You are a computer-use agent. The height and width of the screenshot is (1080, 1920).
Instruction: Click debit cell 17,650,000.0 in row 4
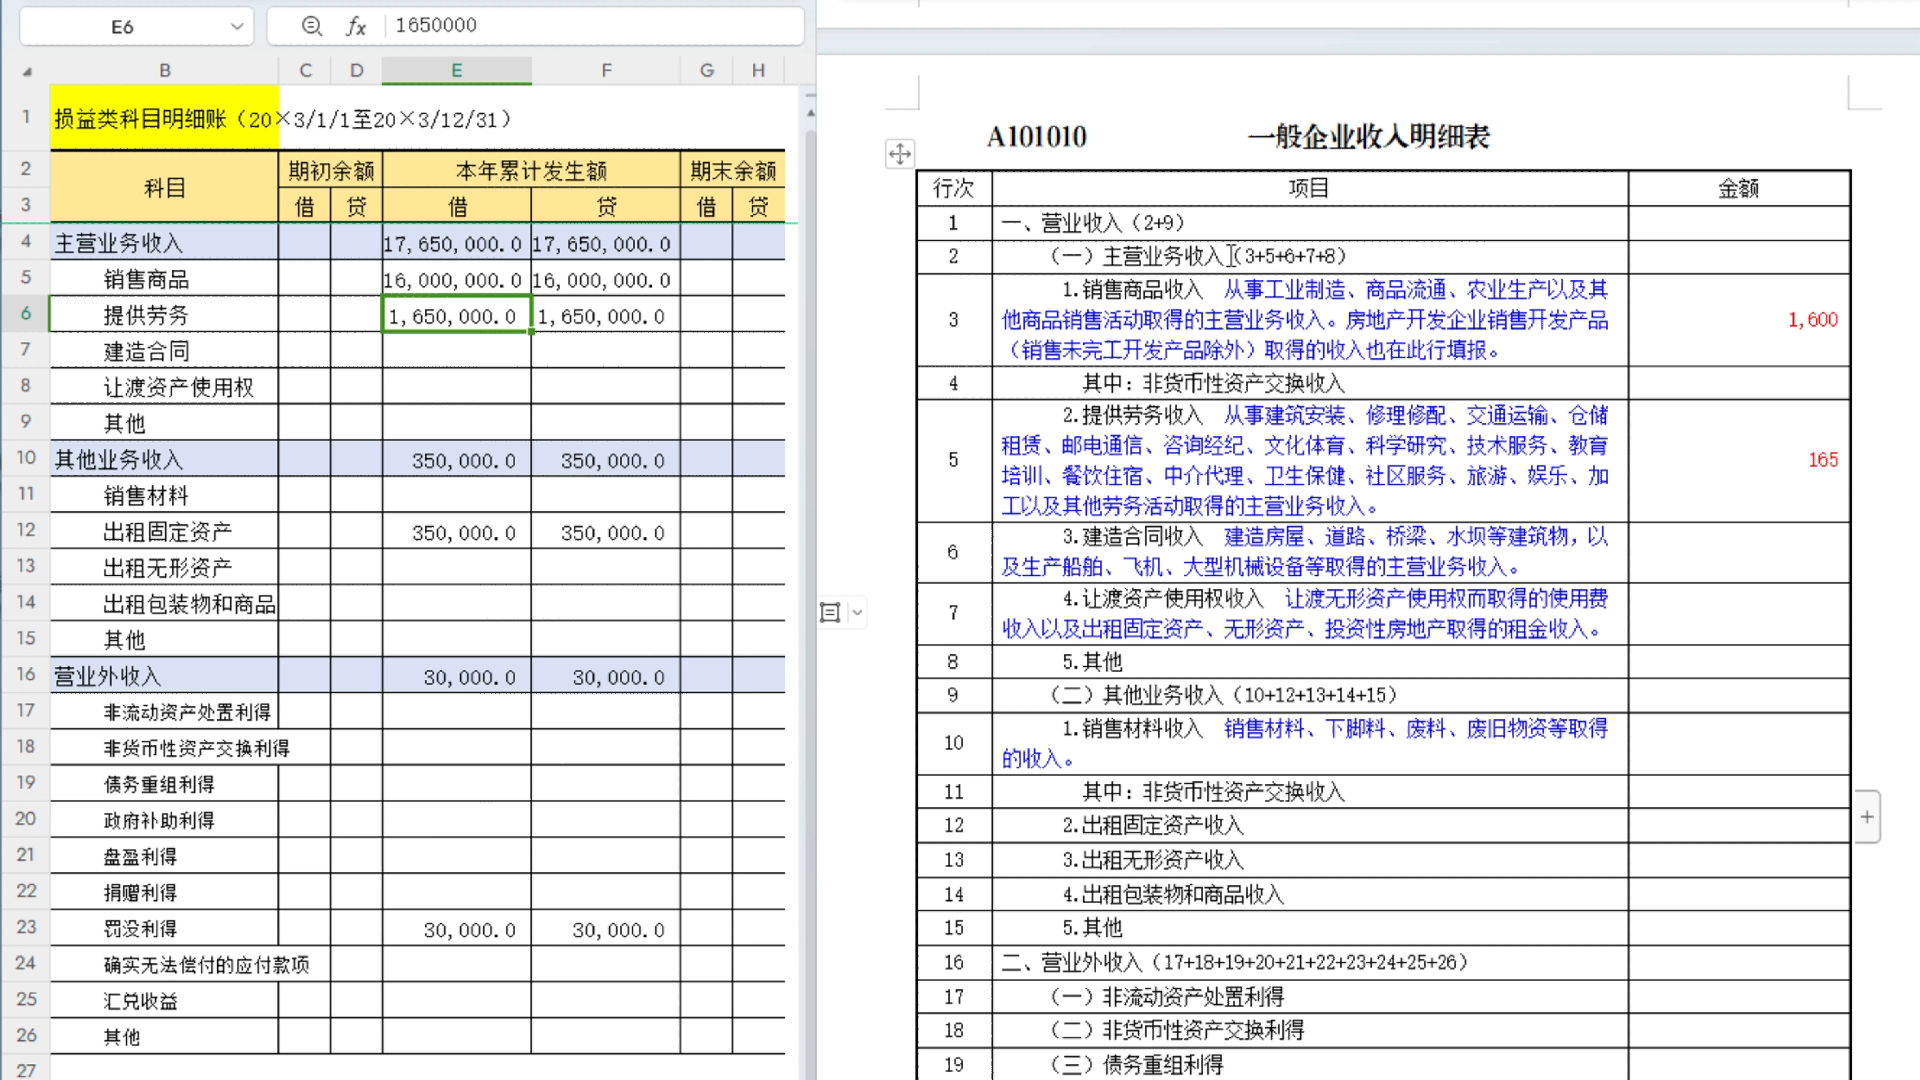[456, 244]
